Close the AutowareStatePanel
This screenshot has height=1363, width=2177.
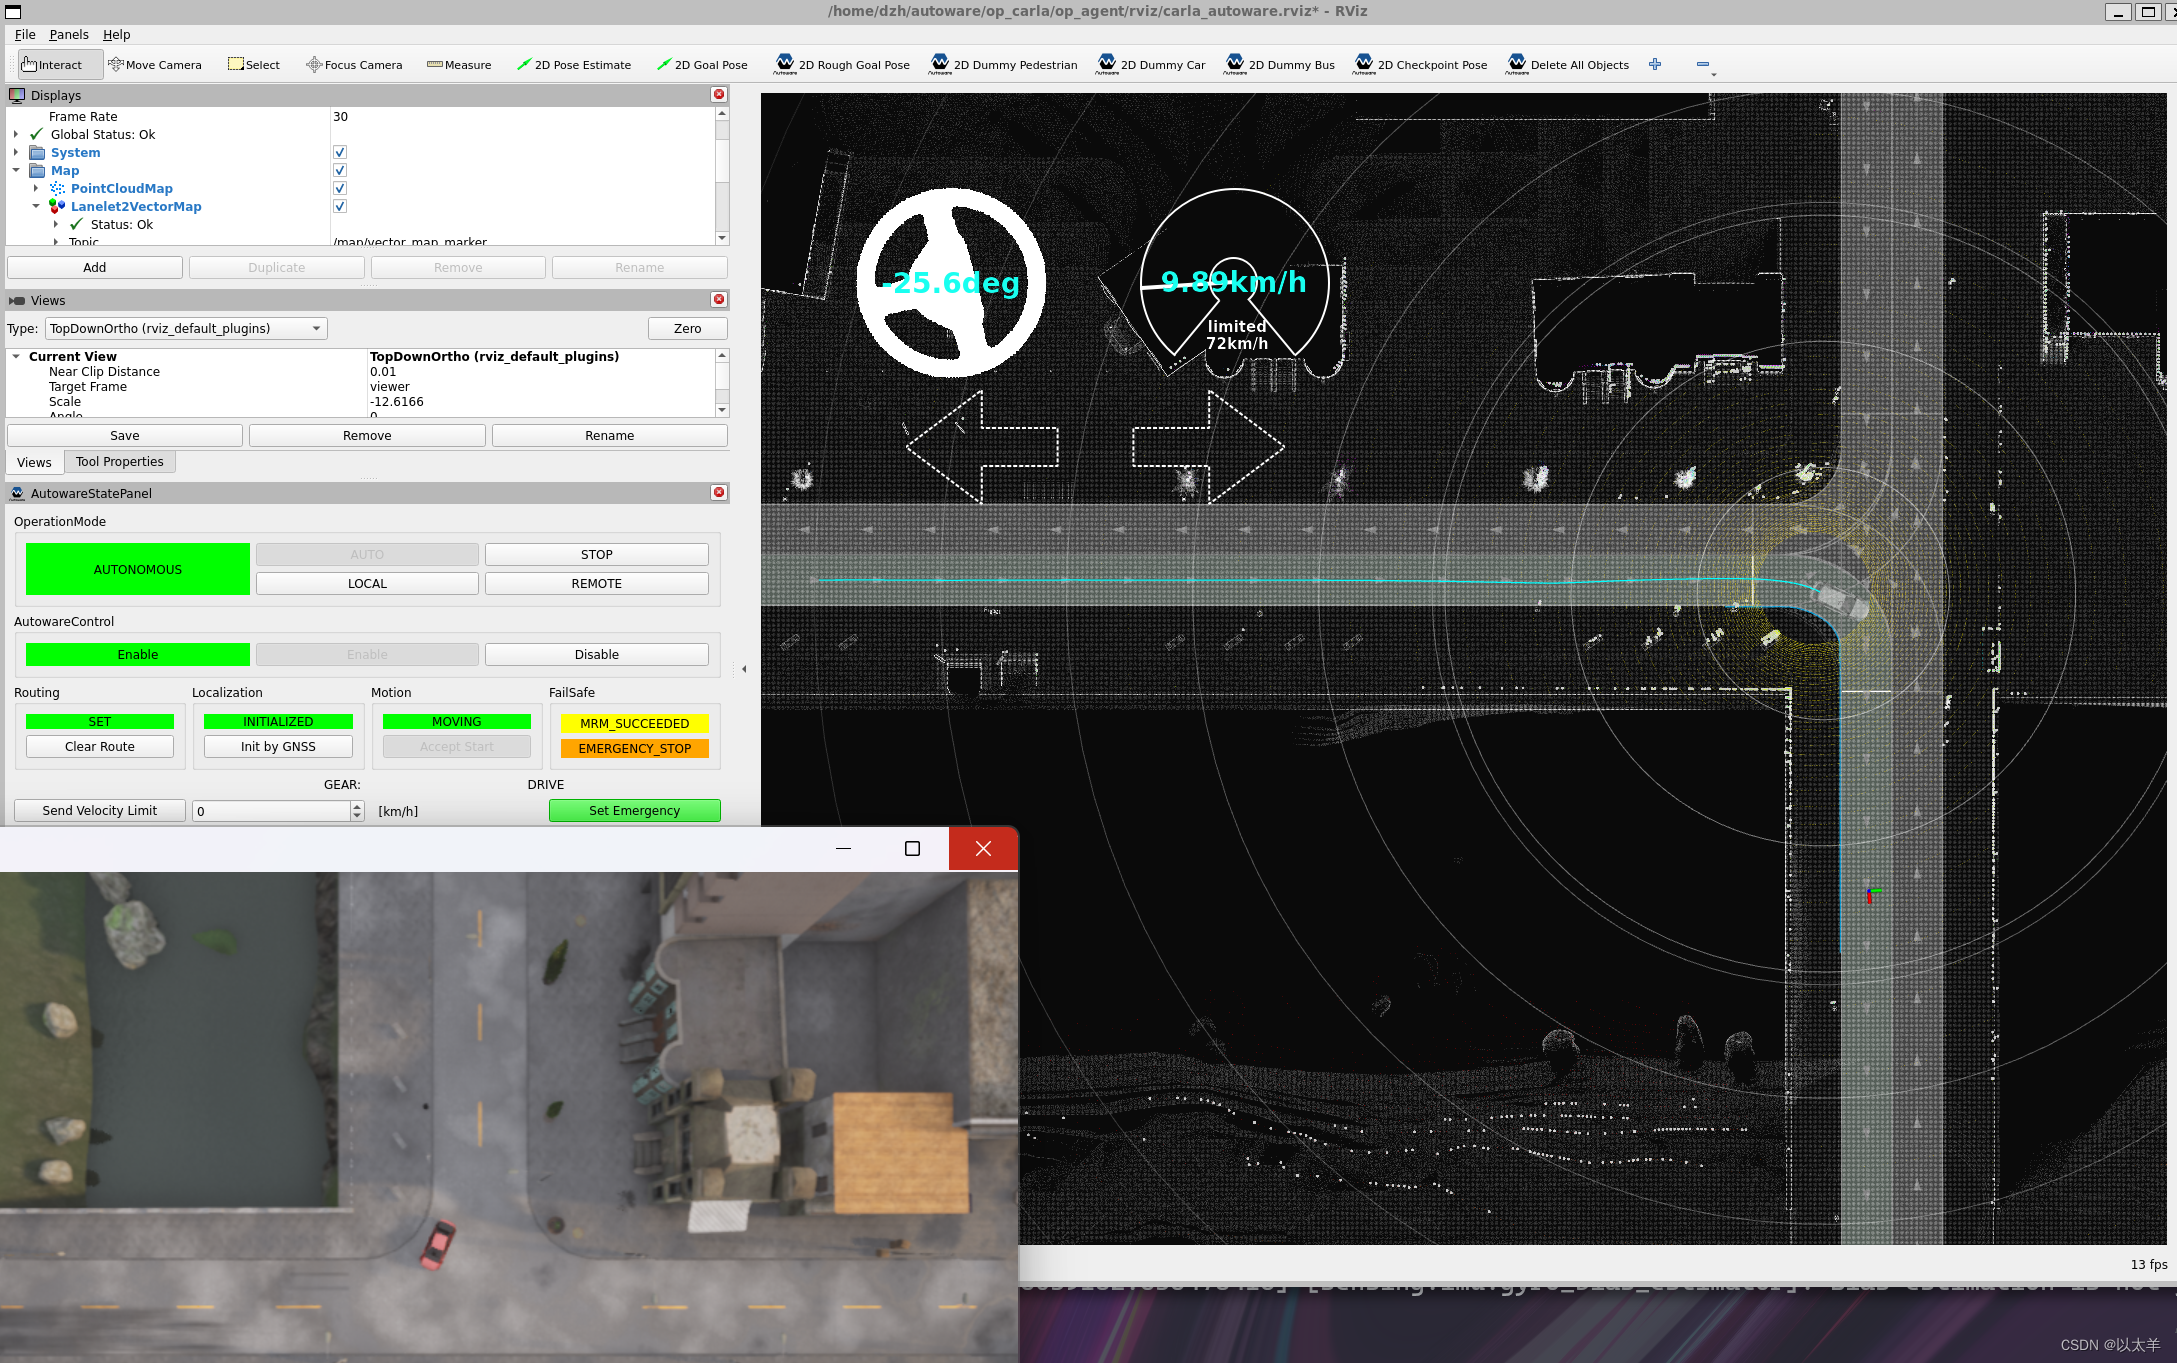[718, 493]
